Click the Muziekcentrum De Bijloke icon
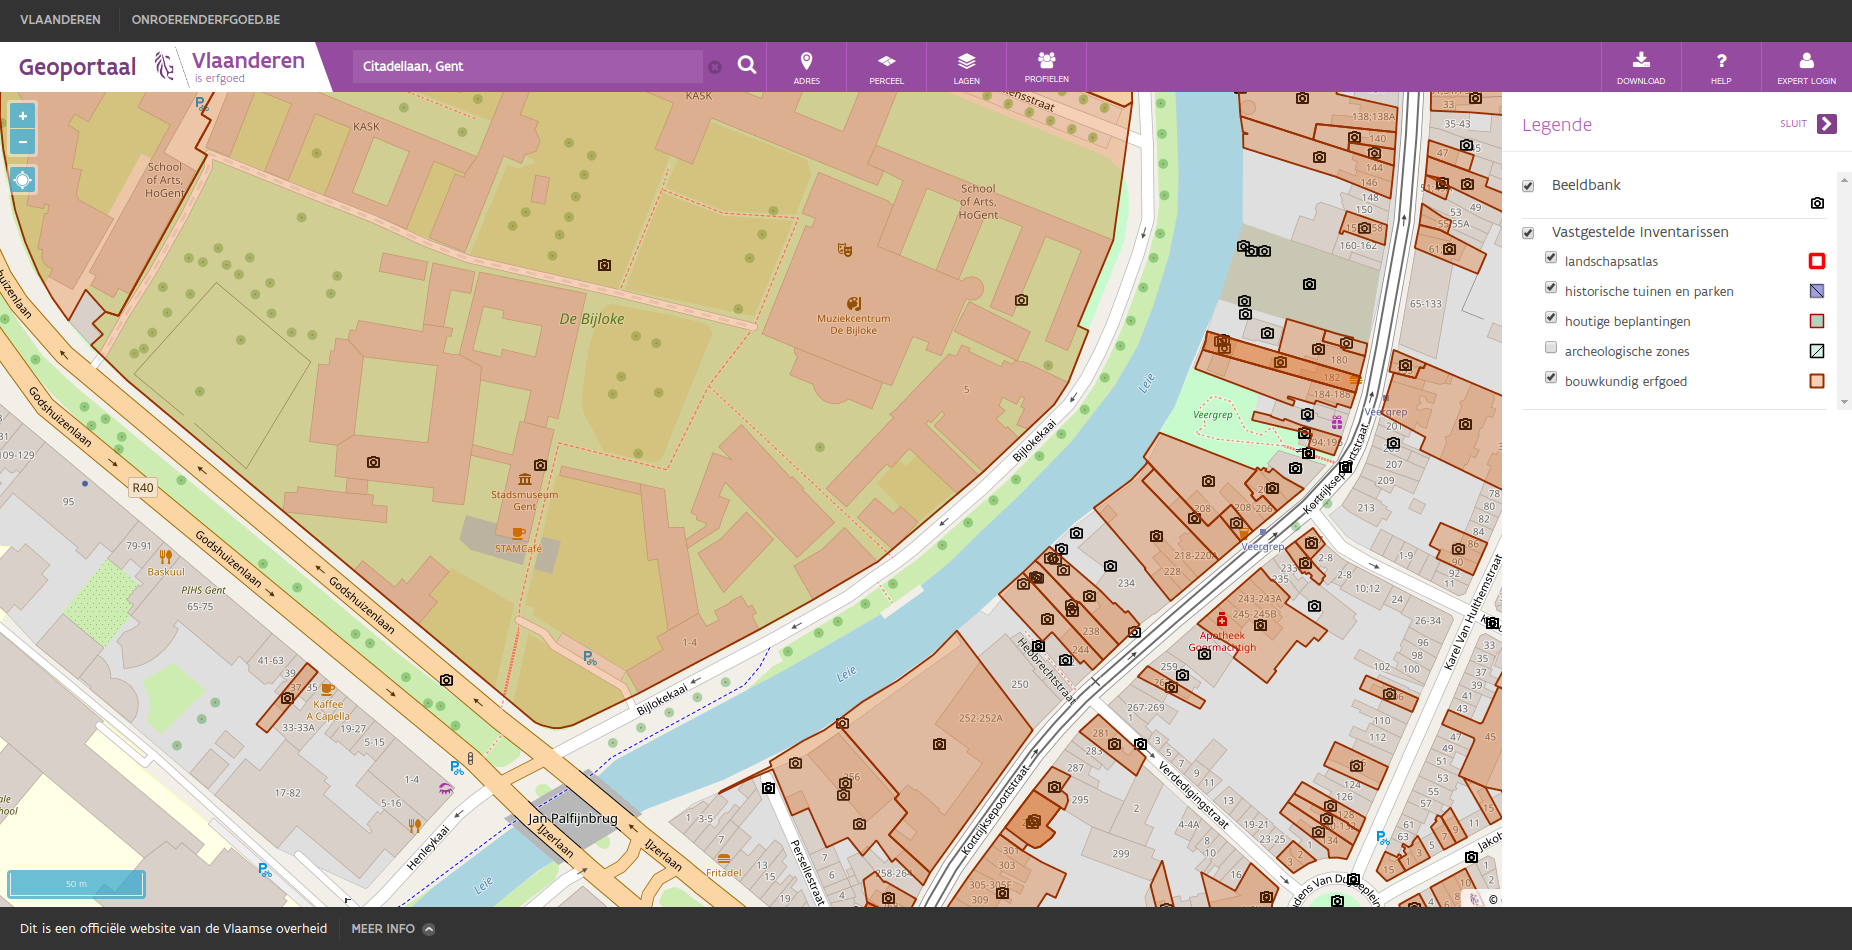This screenshot has width=1852, height=950. pos(853,303)
